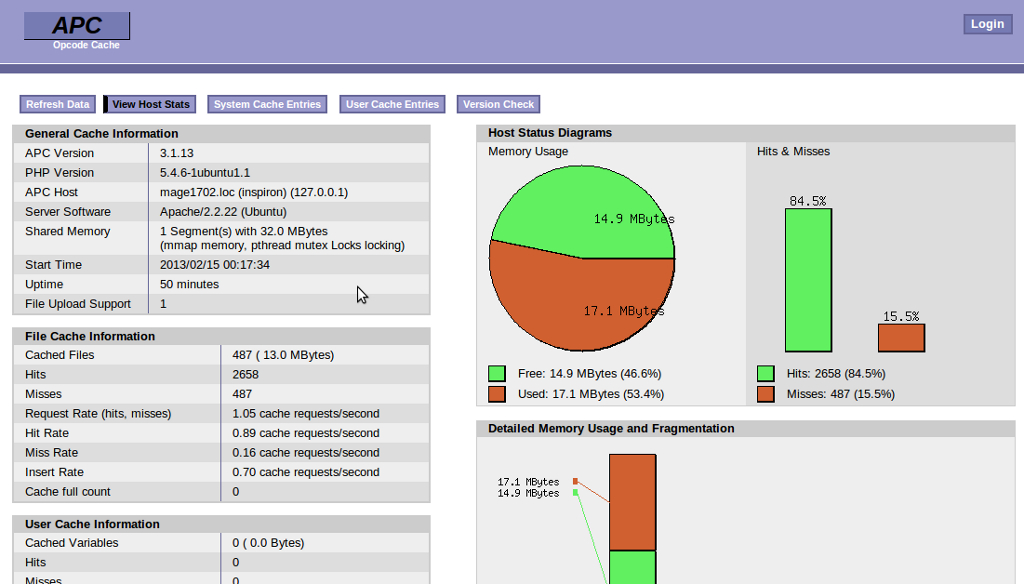Select the View Host Stats tab
Image resolution: width=1024 pixels, height=584 pixels.
tap(150, 104)
